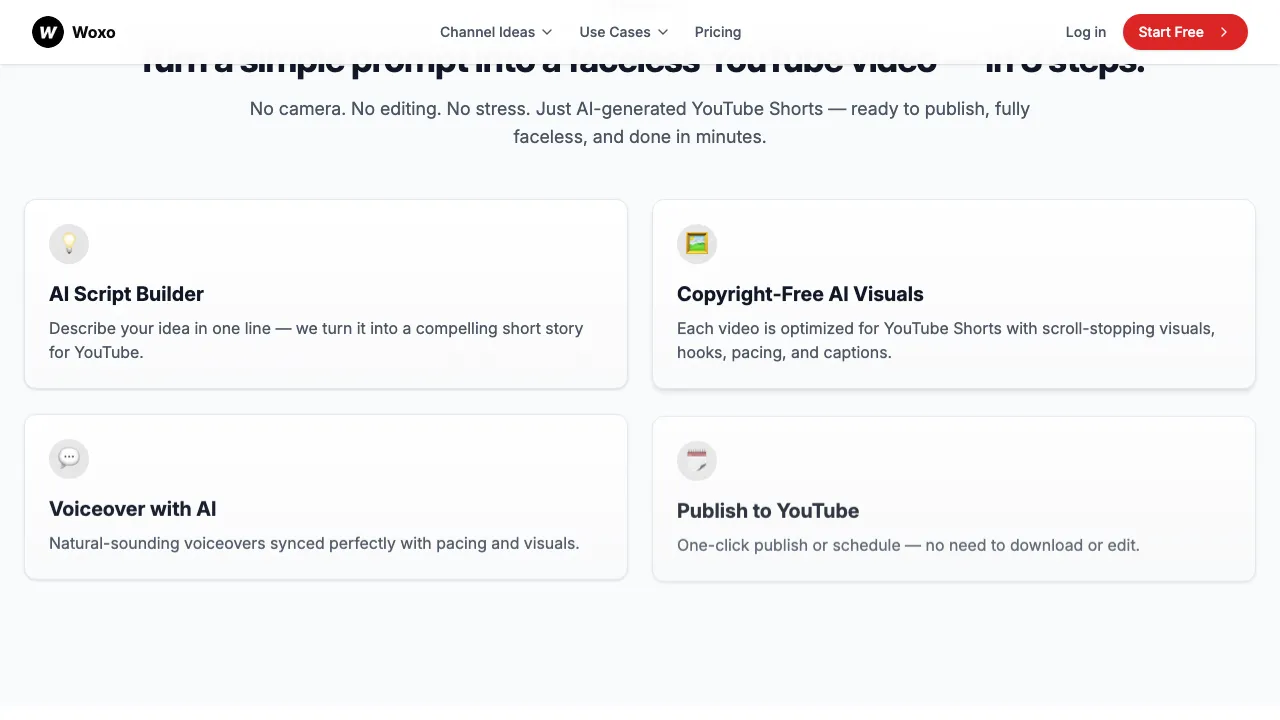
Task: Click the Start Free button
Action: [x=1185, y=32]
